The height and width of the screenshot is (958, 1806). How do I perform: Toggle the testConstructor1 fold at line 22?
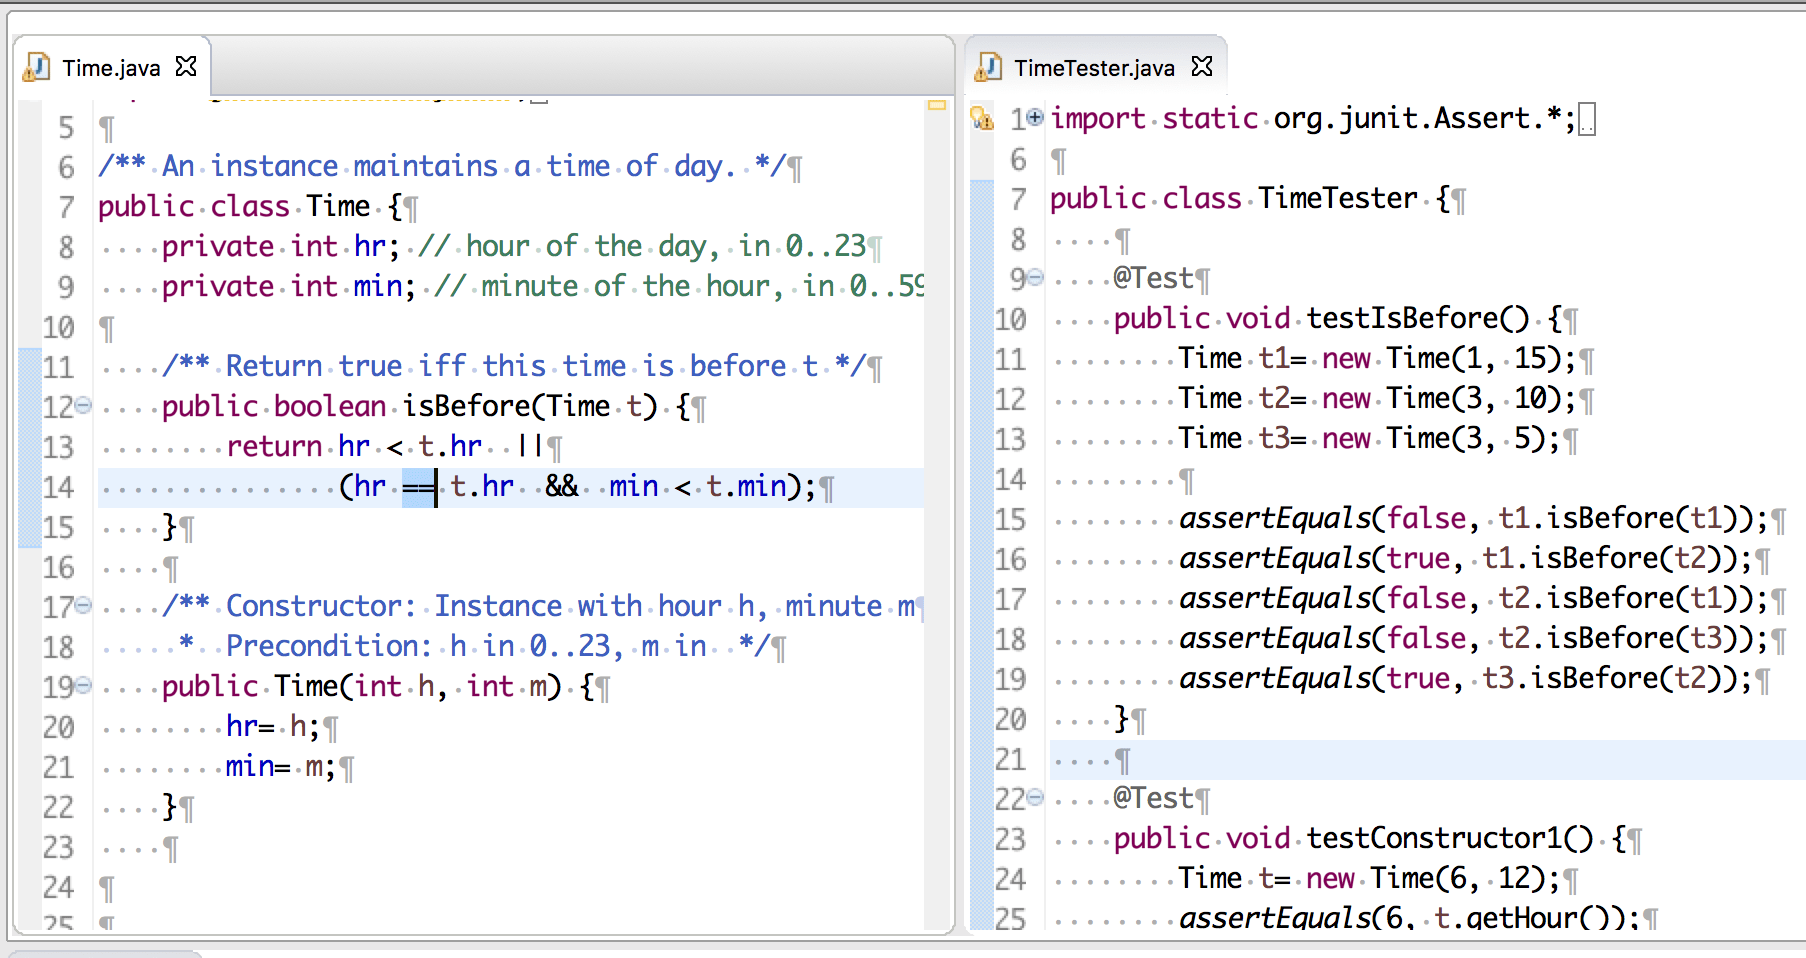coord(1034,797)
